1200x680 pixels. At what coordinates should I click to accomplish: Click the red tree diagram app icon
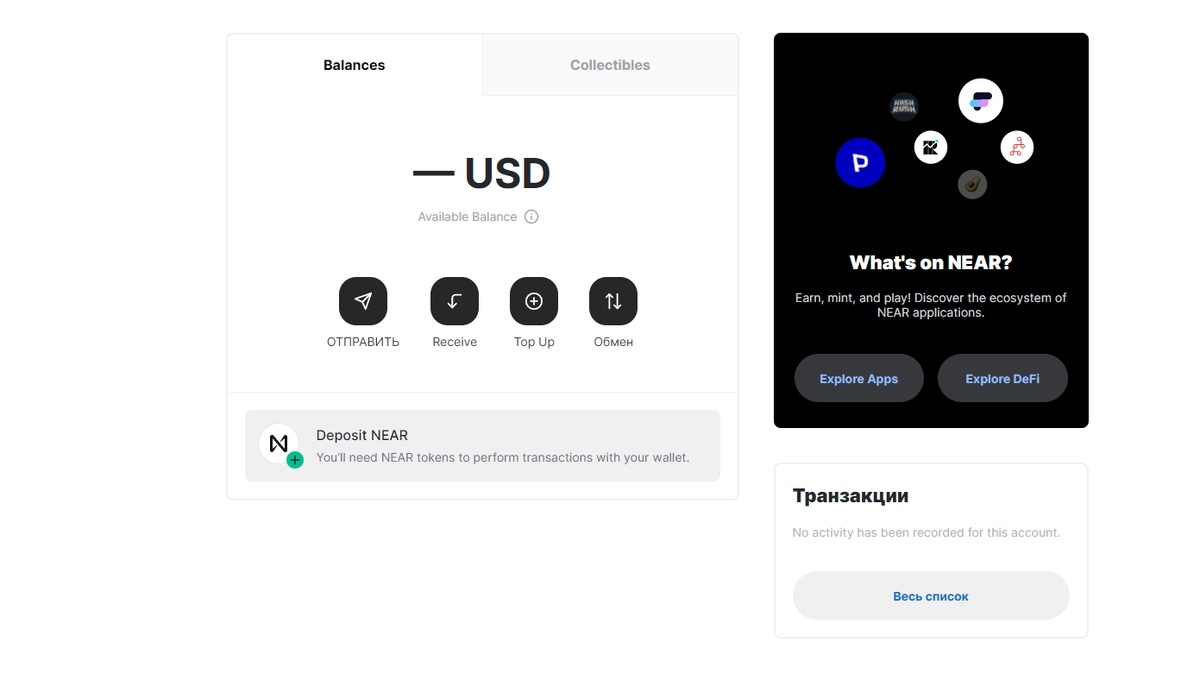(1017, 148)
